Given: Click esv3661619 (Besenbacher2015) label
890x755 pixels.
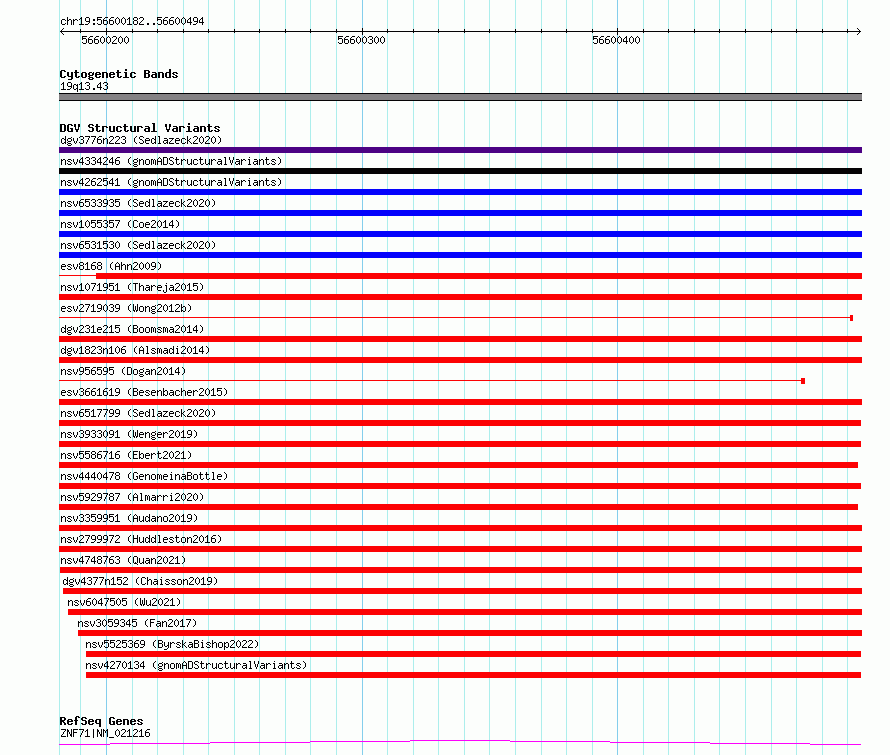Looking at the screenshot, I should [144, 392].
